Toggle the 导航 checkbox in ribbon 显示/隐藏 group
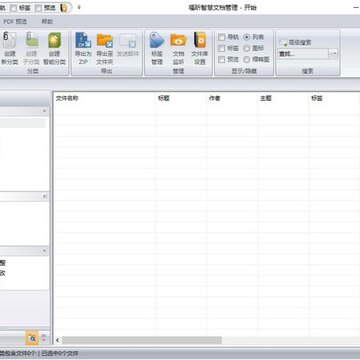 tap(221, 37)
